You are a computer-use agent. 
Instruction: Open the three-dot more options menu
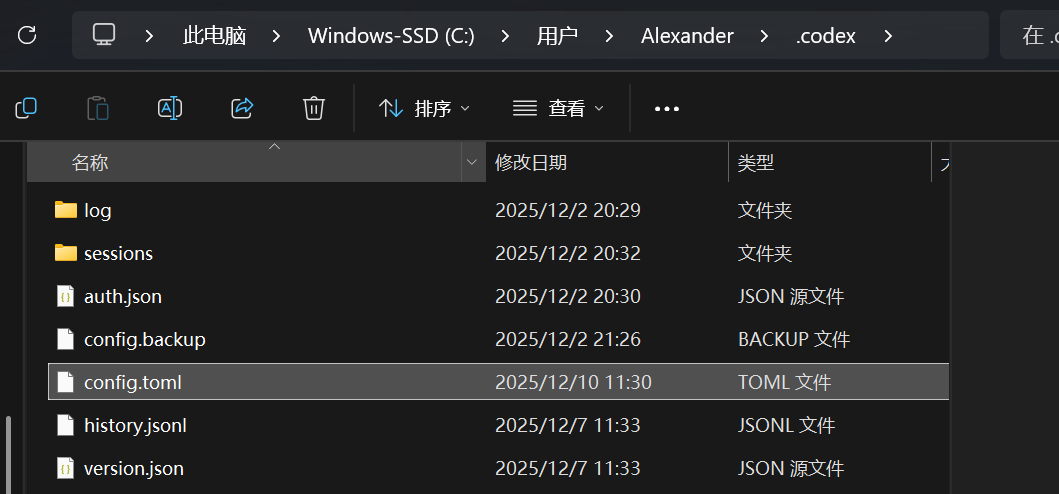point(667,109)
